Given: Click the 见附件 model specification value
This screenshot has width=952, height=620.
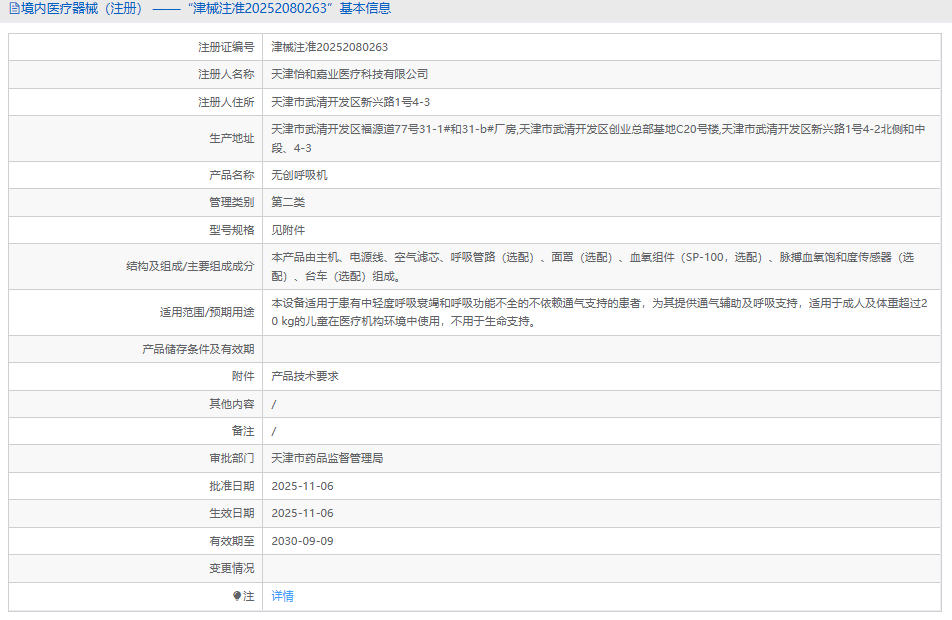Looking at the screenshot, I should [288, 230].
